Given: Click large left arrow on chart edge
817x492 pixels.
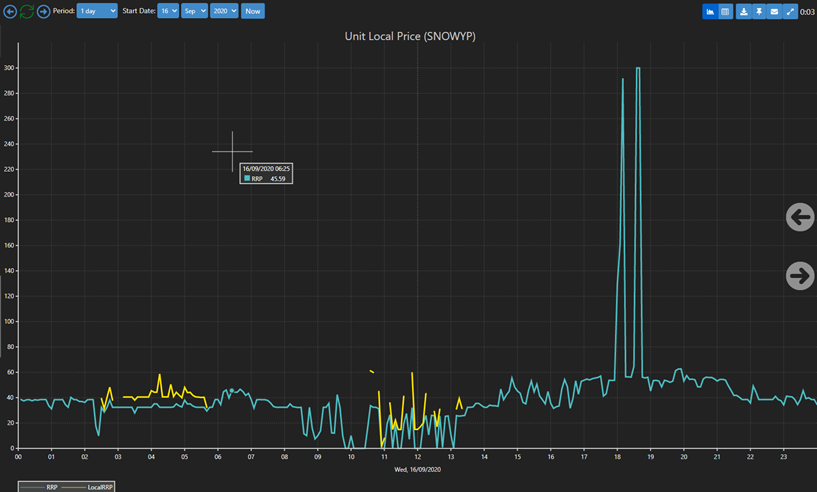Looking at the screenshot, I should 800,217.
